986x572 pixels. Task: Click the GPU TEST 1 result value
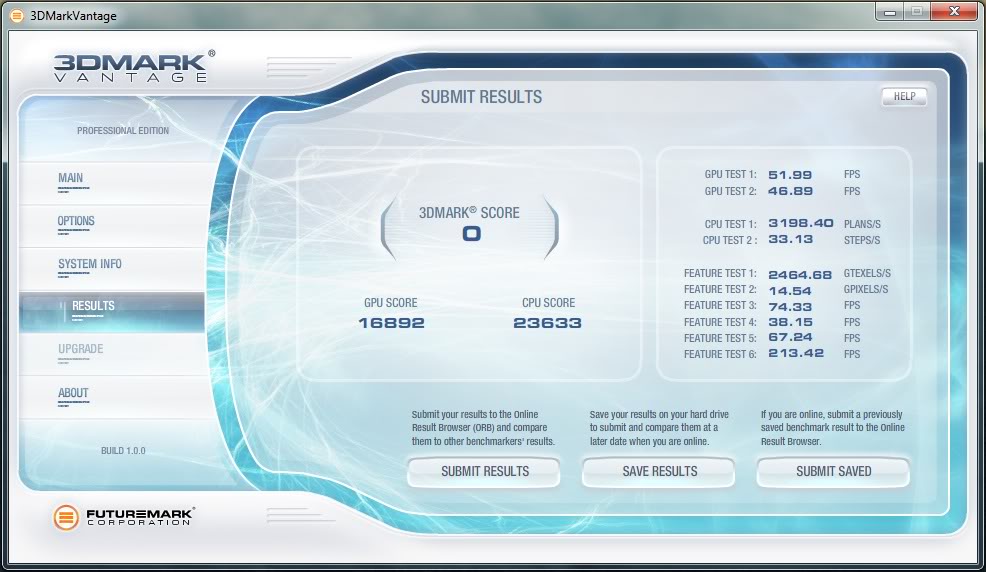point(790,174)
